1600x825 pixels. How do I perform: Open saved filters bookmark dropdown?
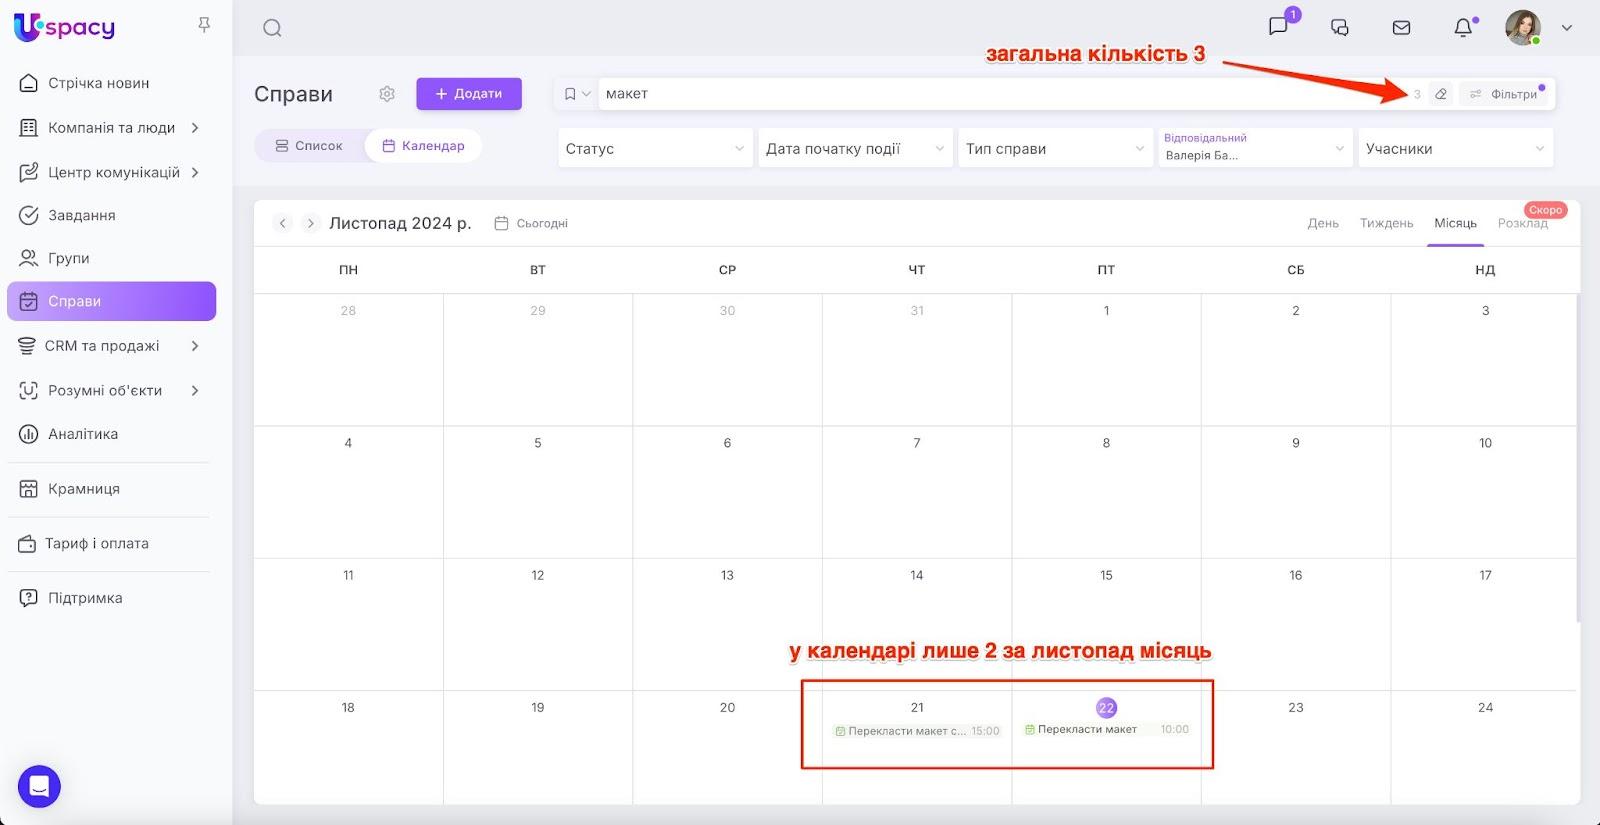coord(577,94)
